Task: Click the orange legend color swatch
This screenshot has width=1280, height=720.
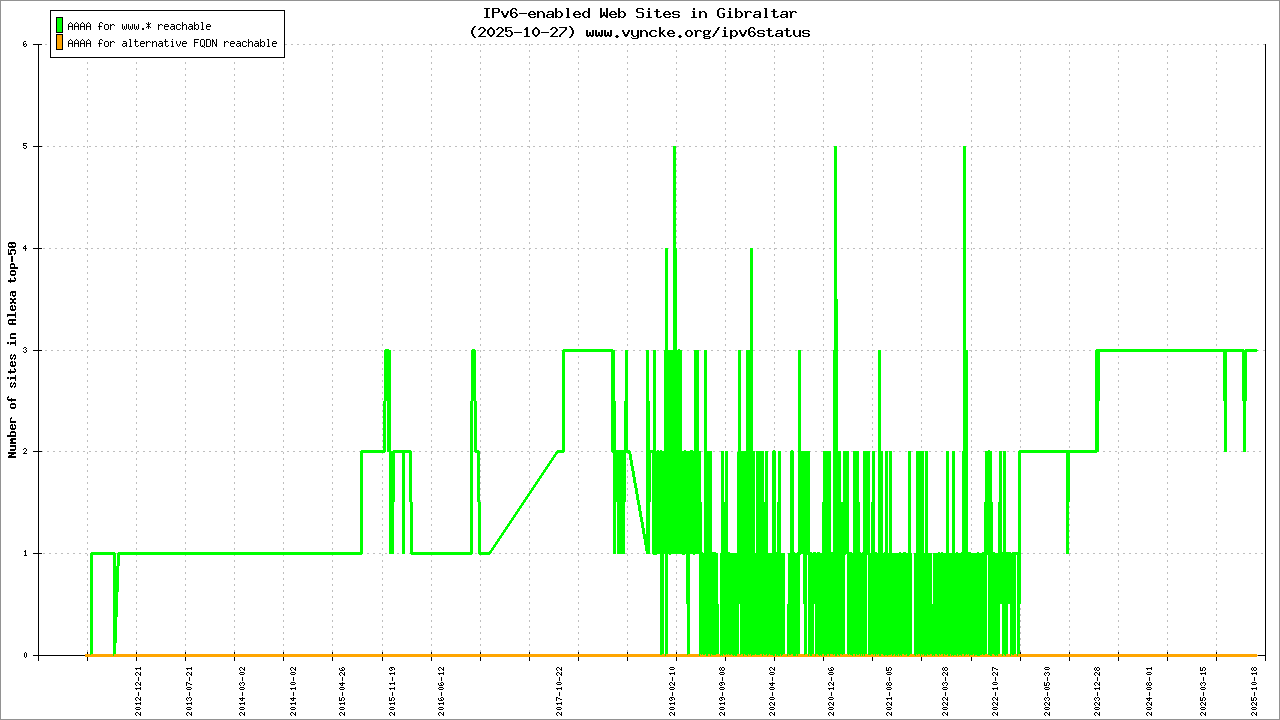Action: [59, 43]
